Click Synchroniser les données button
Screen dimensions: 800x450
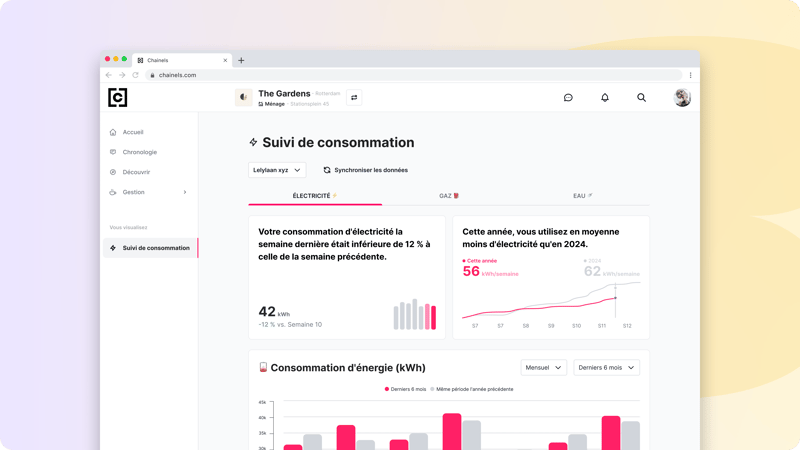366,170
